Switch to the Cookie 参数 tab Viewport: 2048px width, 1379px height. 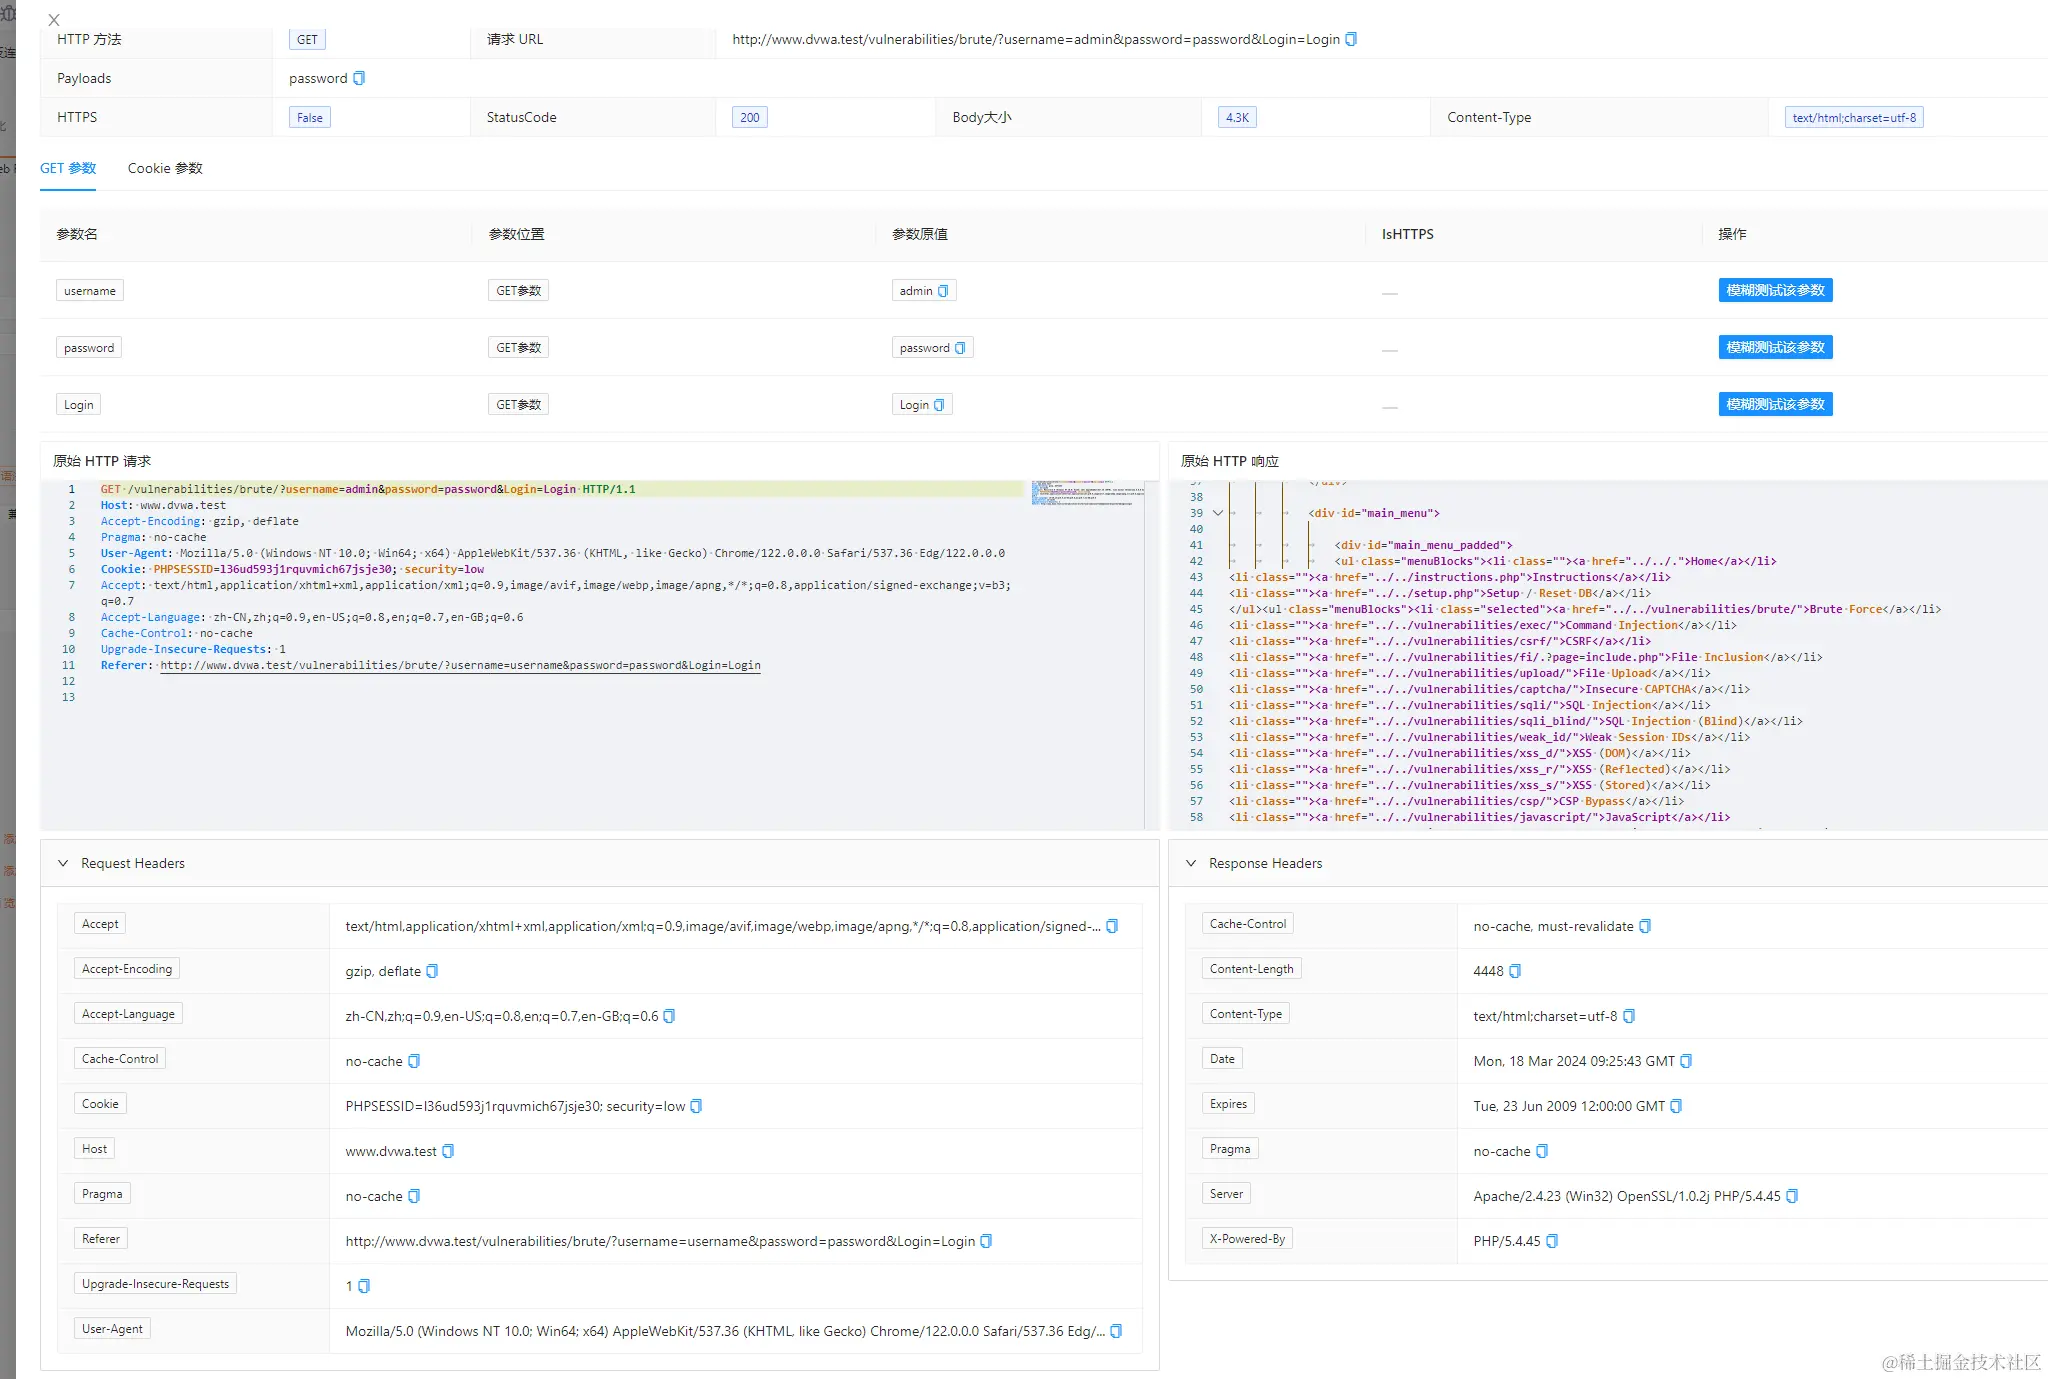tap(165, 168)
